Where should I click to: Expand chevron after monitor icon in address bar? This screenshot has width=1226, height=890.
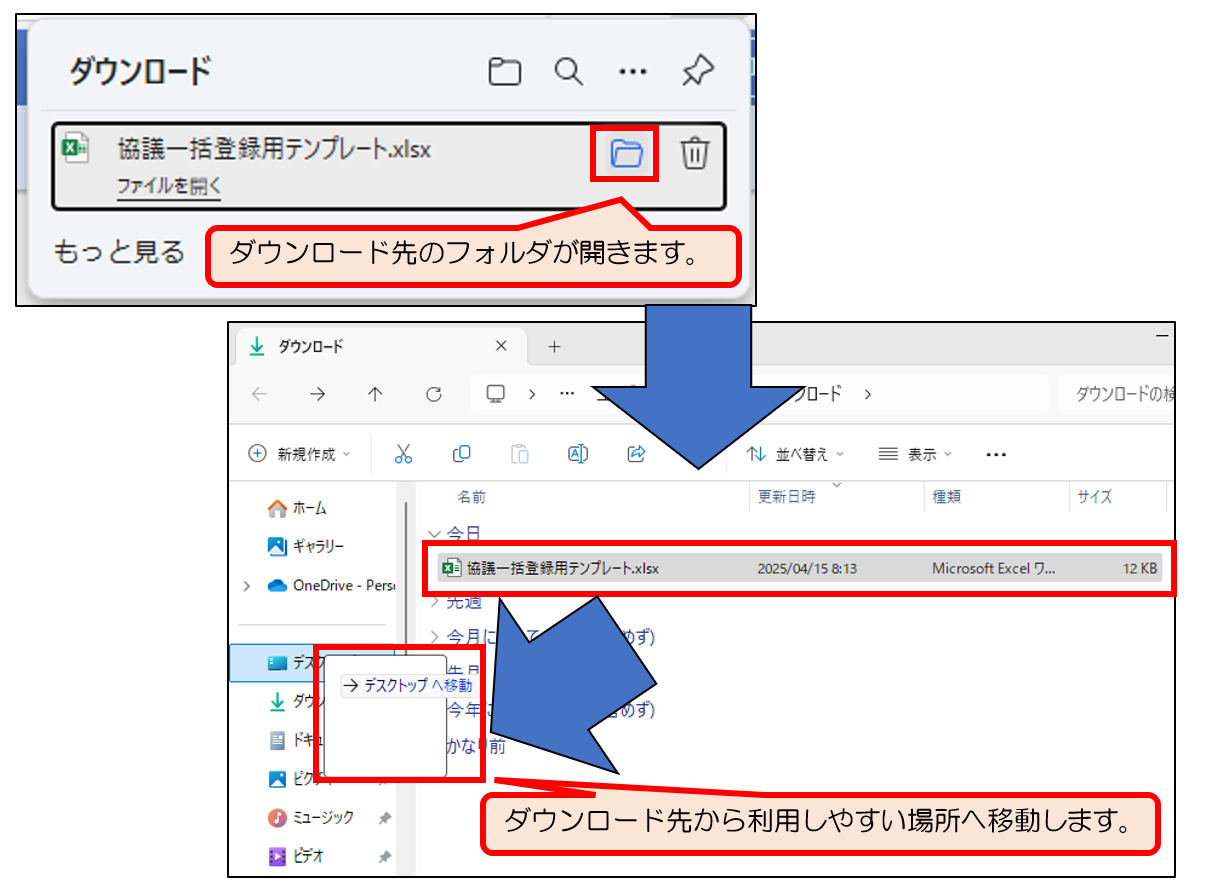pos(532,394)
